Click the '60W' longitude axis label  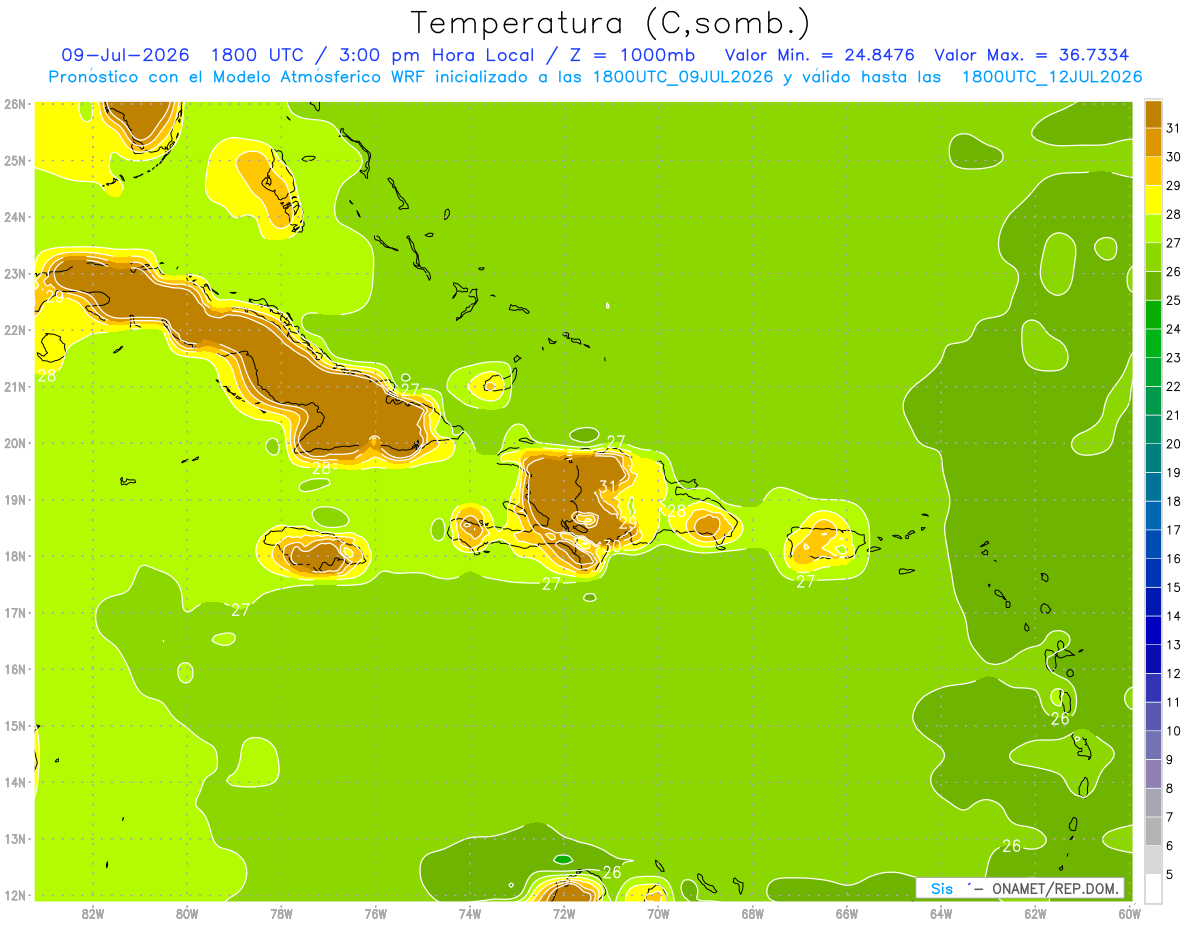pyautogui.click(x=1128, y=913)
